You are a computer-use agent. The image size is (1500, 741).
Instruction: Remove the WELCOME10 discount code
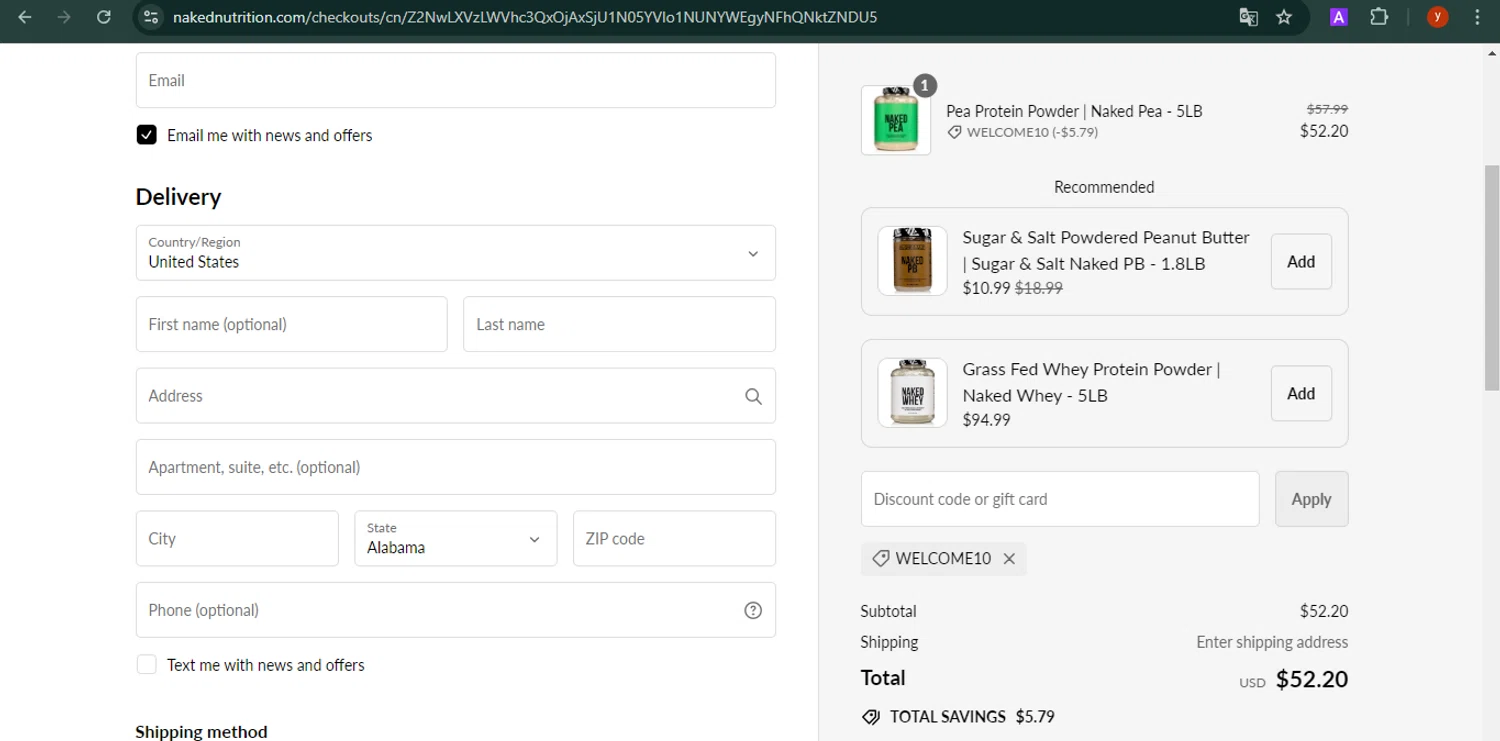pyautogui.click(x=1009, y=559)
